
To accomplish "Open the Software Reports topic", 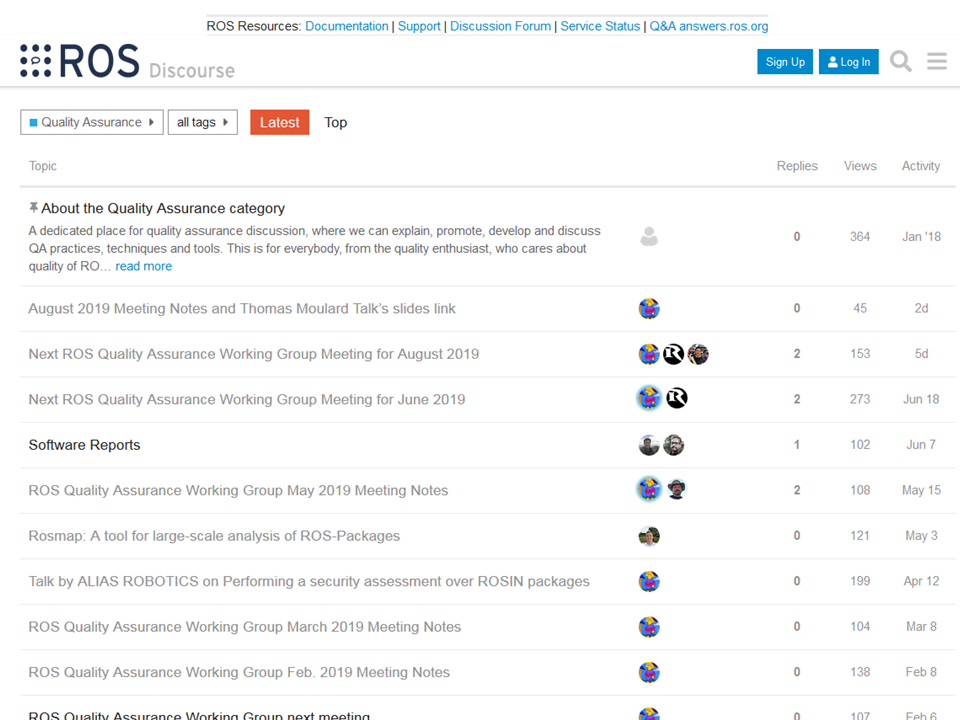I will point(84,445).
